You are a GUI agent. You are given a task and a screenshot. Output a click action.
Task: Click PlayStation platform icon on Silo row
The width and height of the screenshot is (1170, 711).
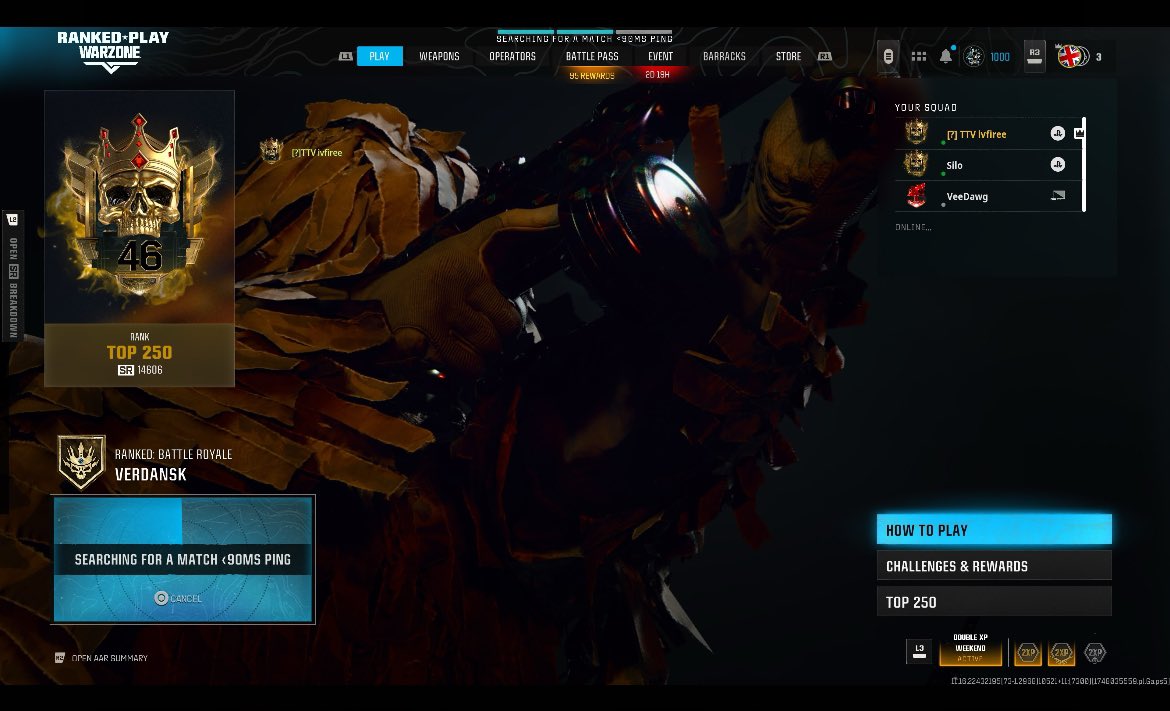[x=1057, y=165]
